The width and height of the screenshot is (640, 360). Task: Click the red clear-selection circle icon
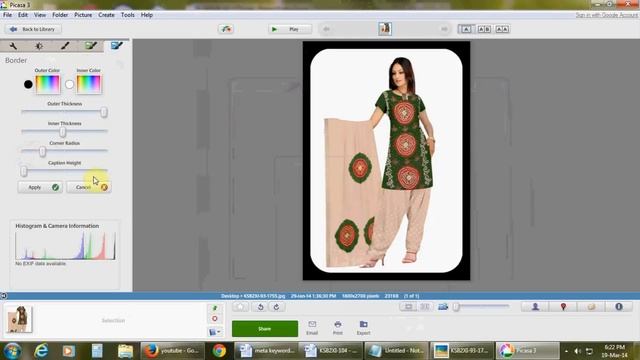coord(215,319)
